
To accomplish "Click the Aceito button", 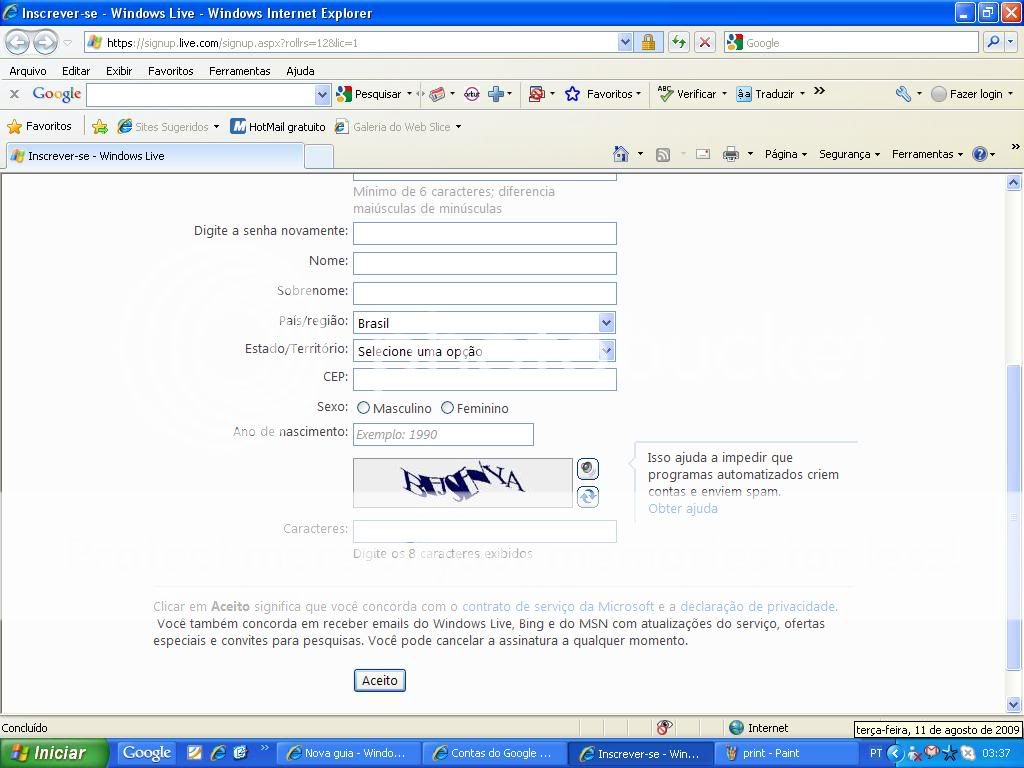I will (x=379, y=680).
